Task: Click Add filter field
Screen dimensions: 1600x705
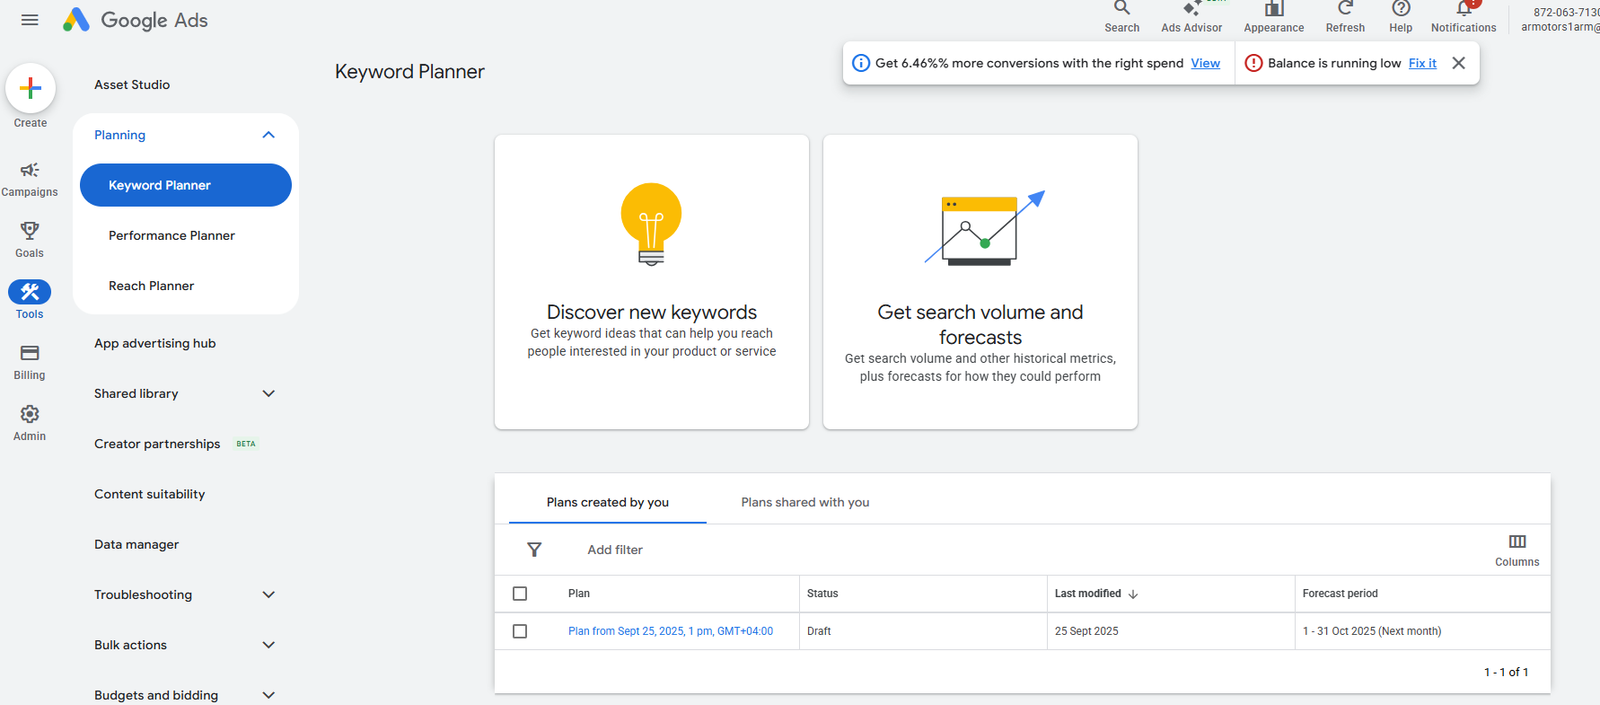Action: (x=615, y=550)
